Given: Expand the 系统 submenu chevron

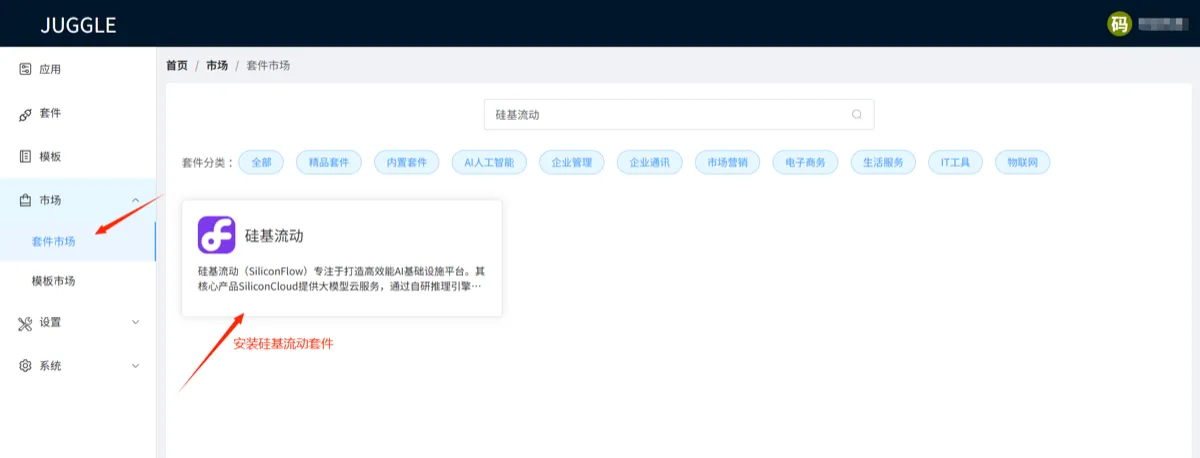Looking at the screenshot, I should [x=136, y=366].
